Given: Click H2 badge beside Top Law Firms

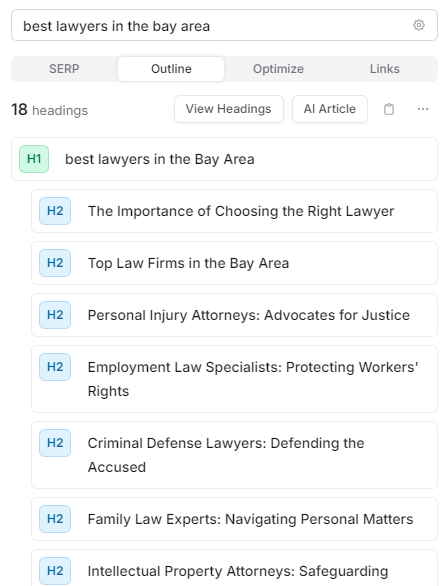Looking at the screenshot, I should pyautogui.click(x=55, y=263).
